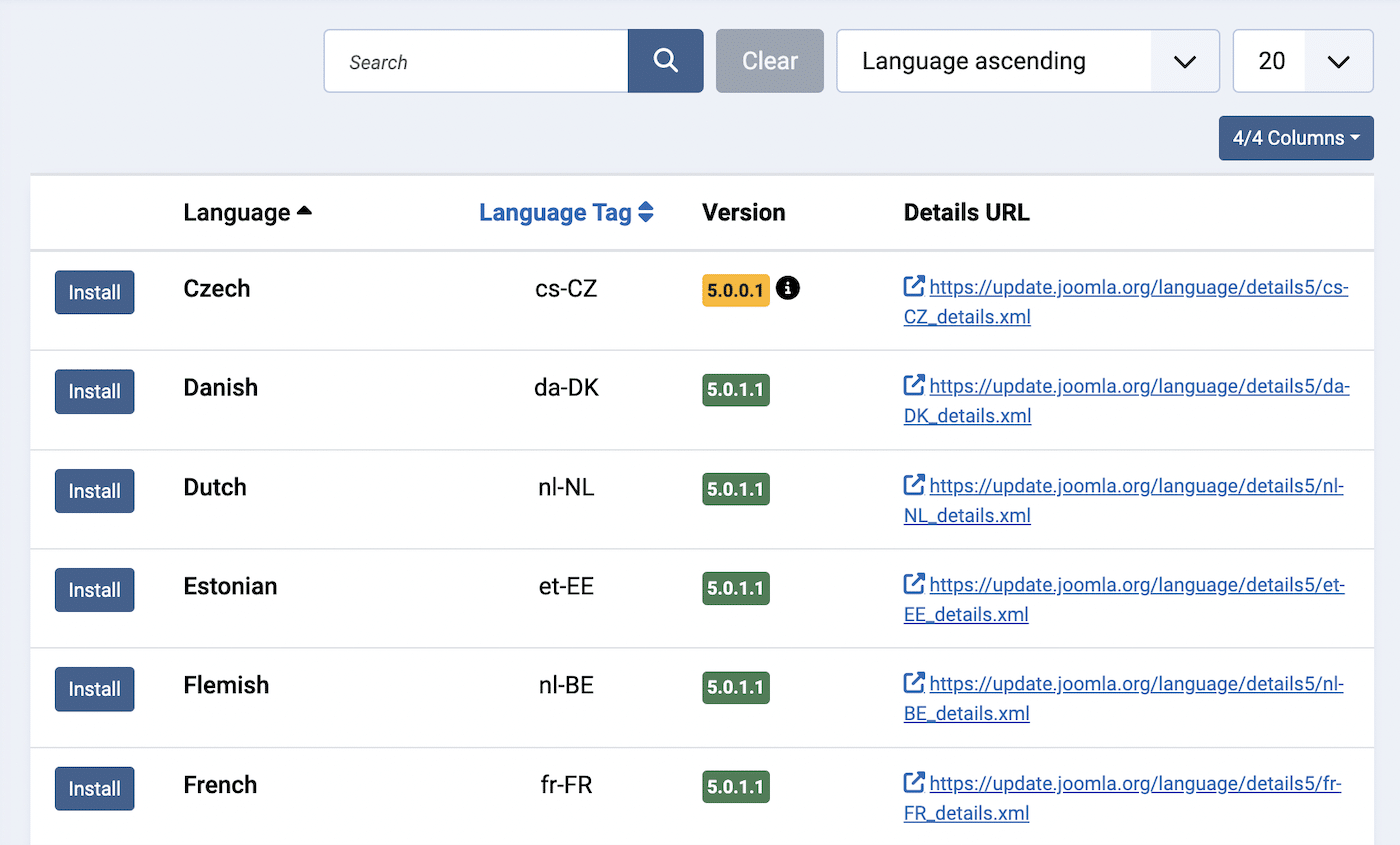Viewport: 1400px width, 845px height.
Task: Click the sort arrows on Language Tag header
Action: tap(647, 212)
